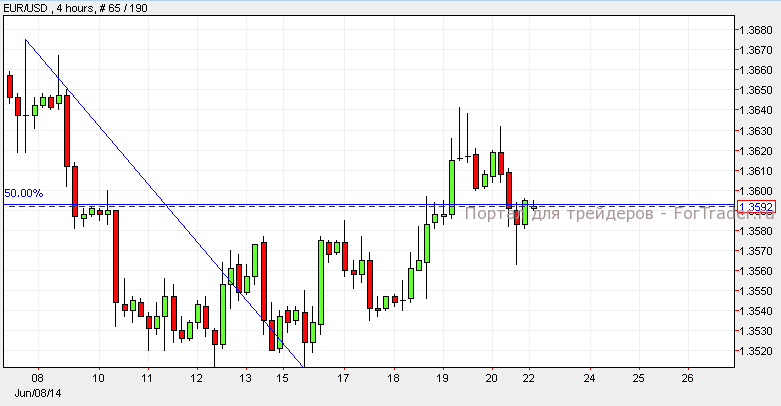
Task: Click the date label 15 on time axis
Action: tap(282, 378)
